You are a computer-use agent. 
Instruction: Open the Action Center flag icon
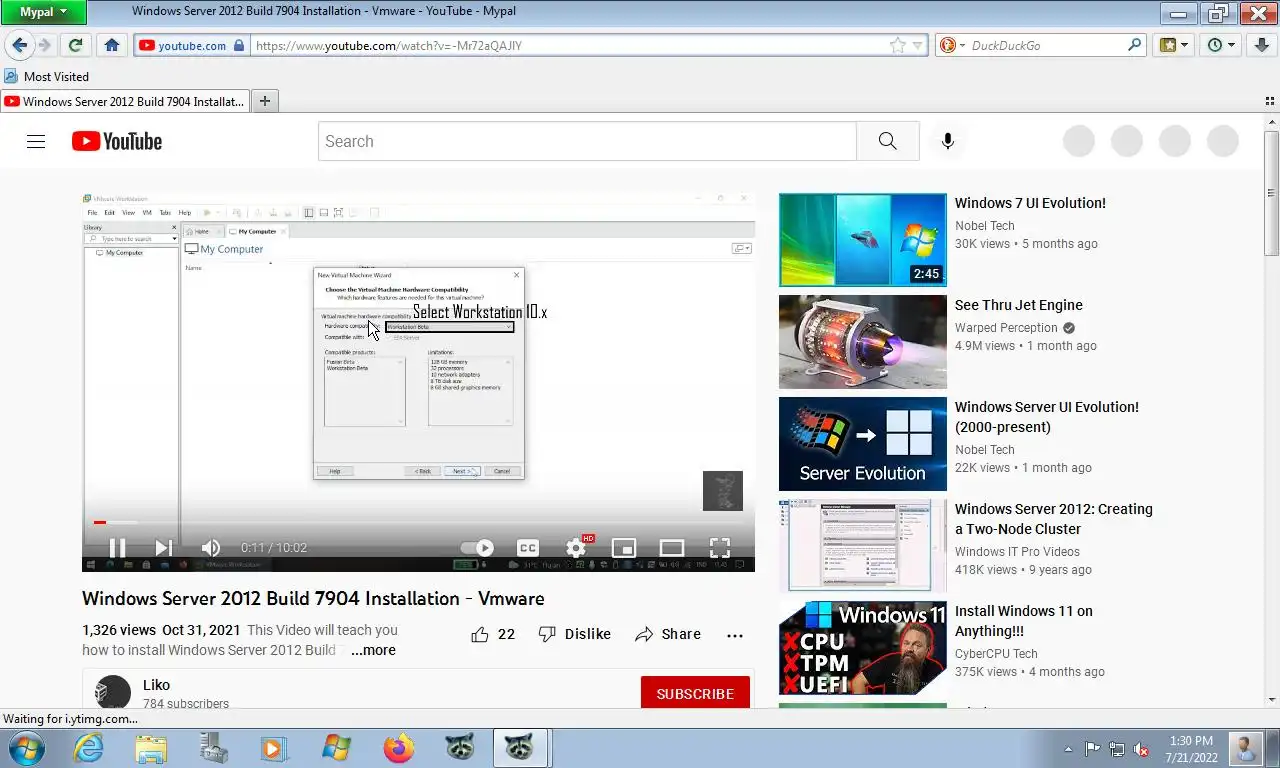coord(1092,748)
